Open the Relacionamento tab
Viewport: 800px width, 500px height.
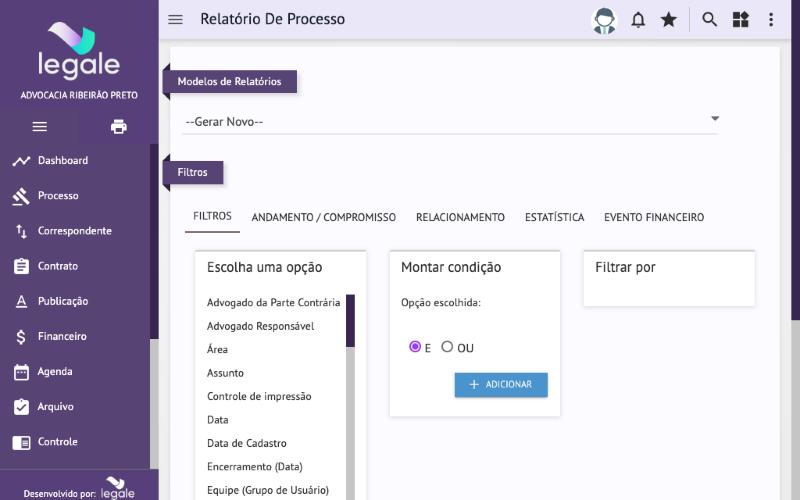460,217
